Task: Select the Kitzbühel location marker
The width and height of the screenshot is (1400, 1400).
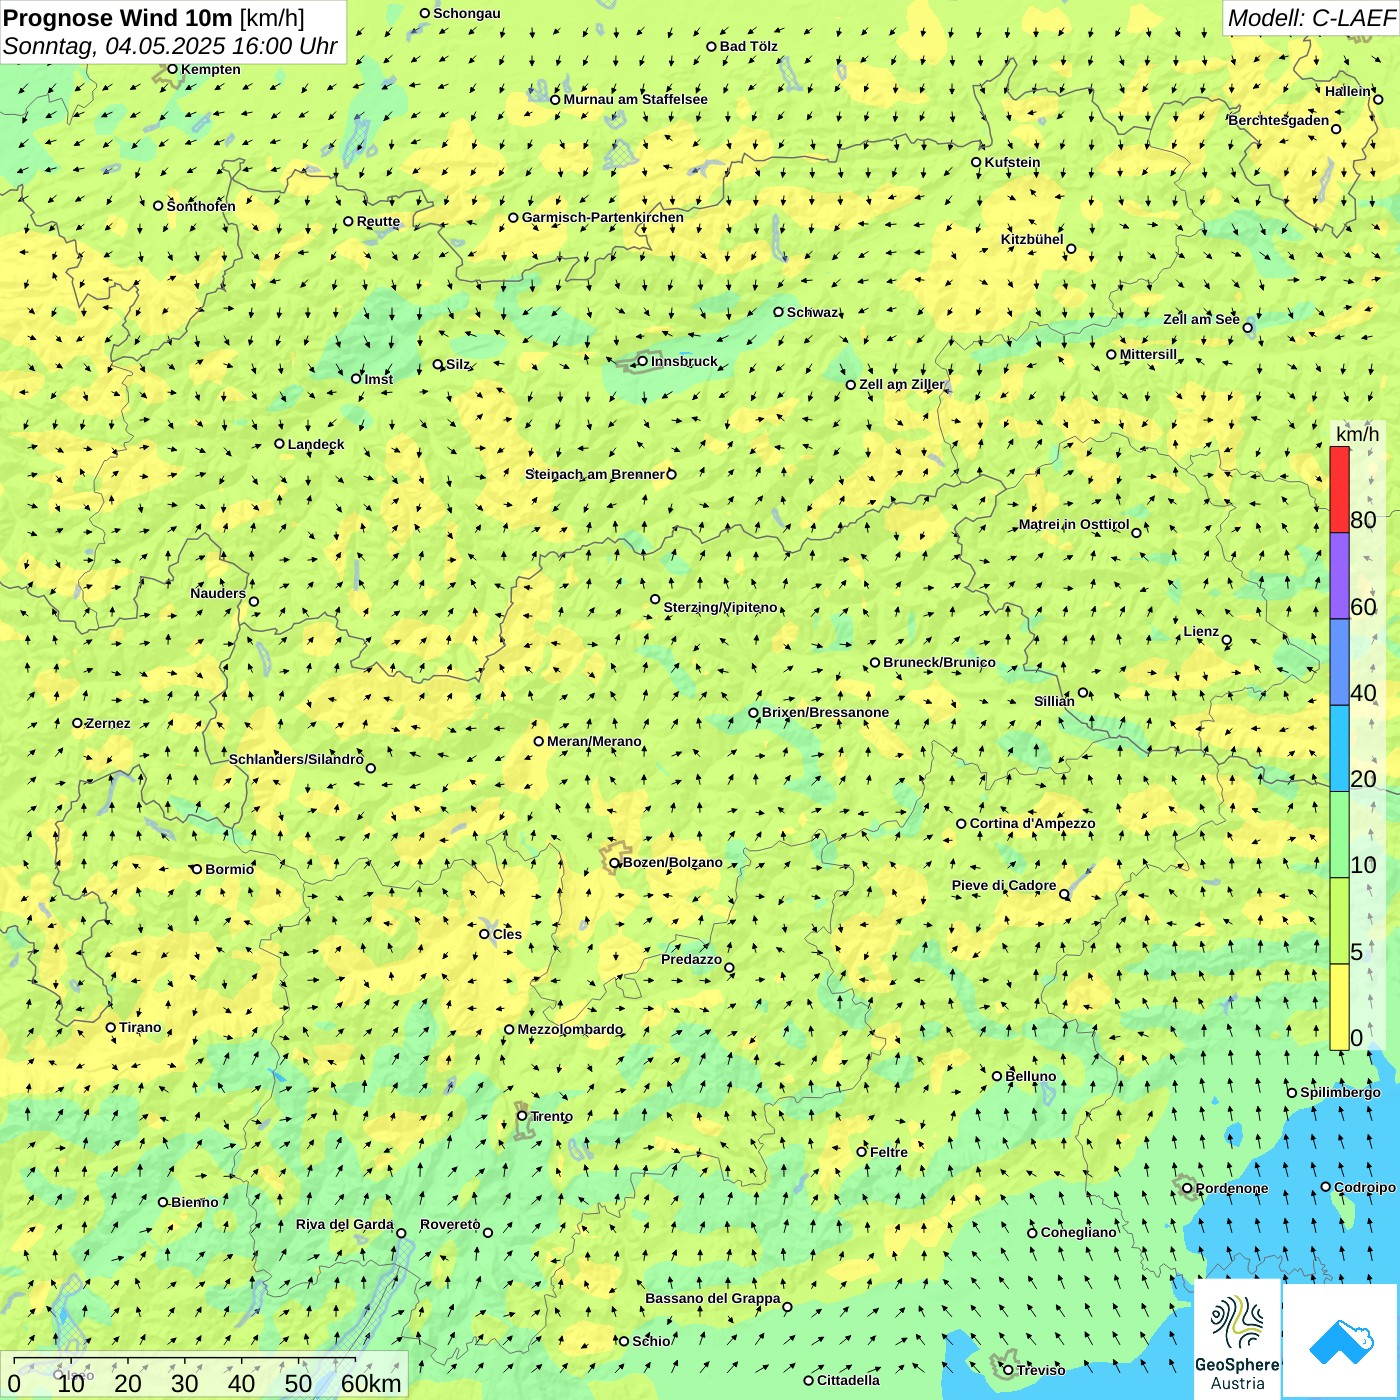Action: (x=1071, y=249)
